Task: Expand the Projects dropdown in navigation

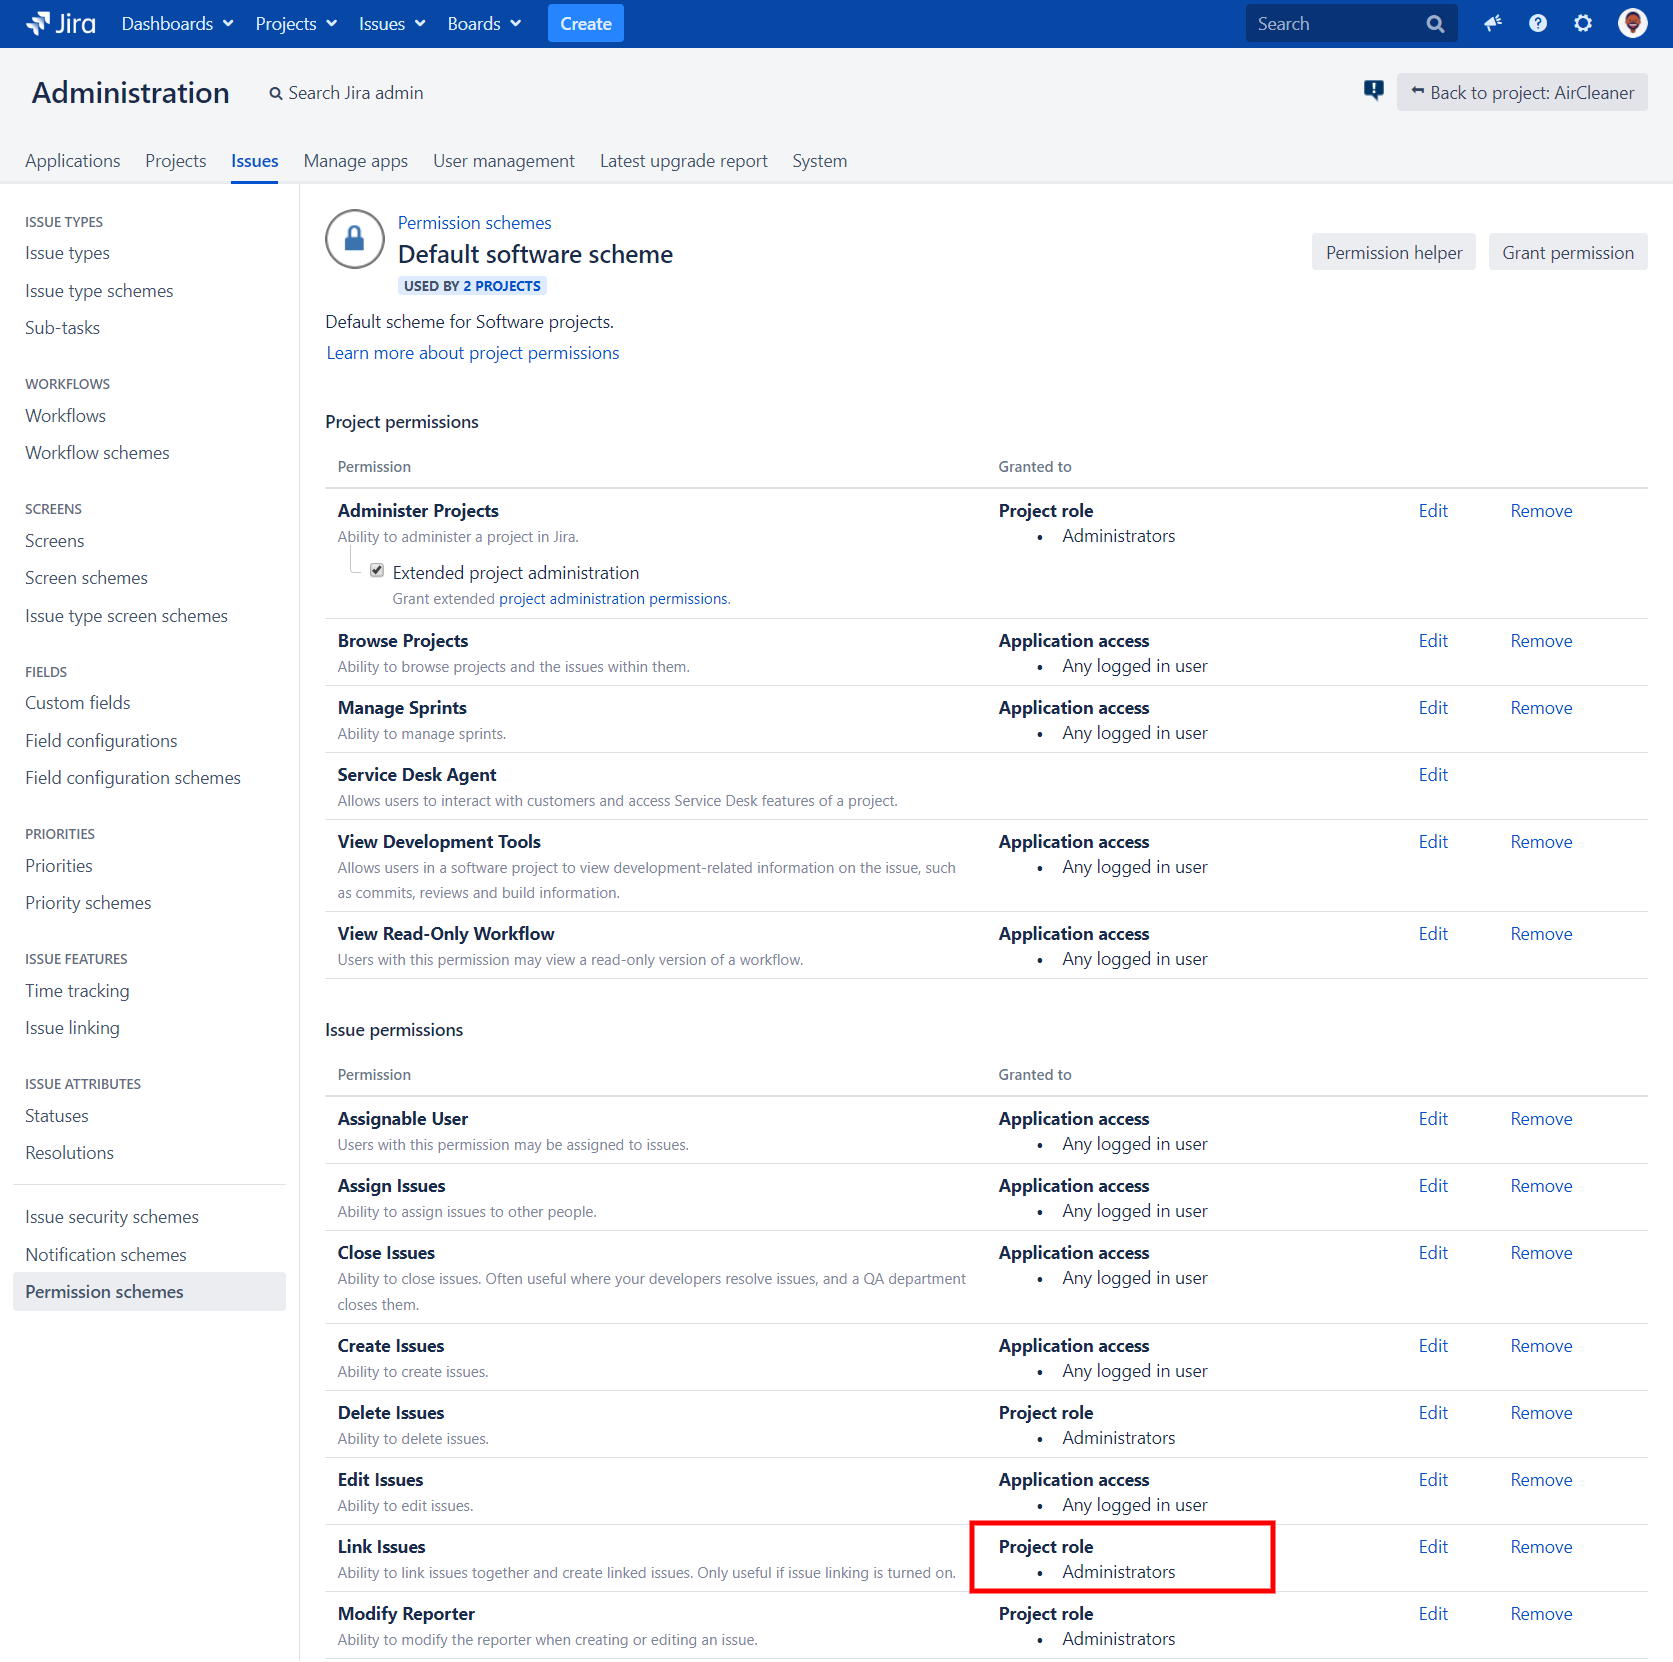Action: coord(295,23)
